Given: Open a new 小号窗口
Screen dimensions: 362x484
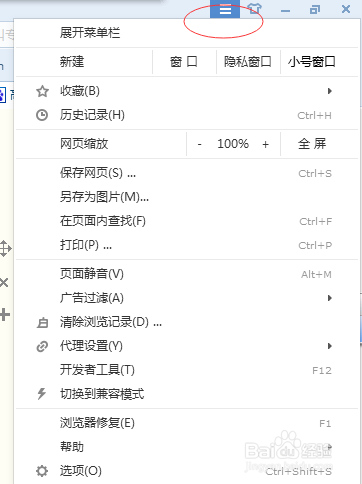Looking at the screenshot, I should tap(312, 62).
